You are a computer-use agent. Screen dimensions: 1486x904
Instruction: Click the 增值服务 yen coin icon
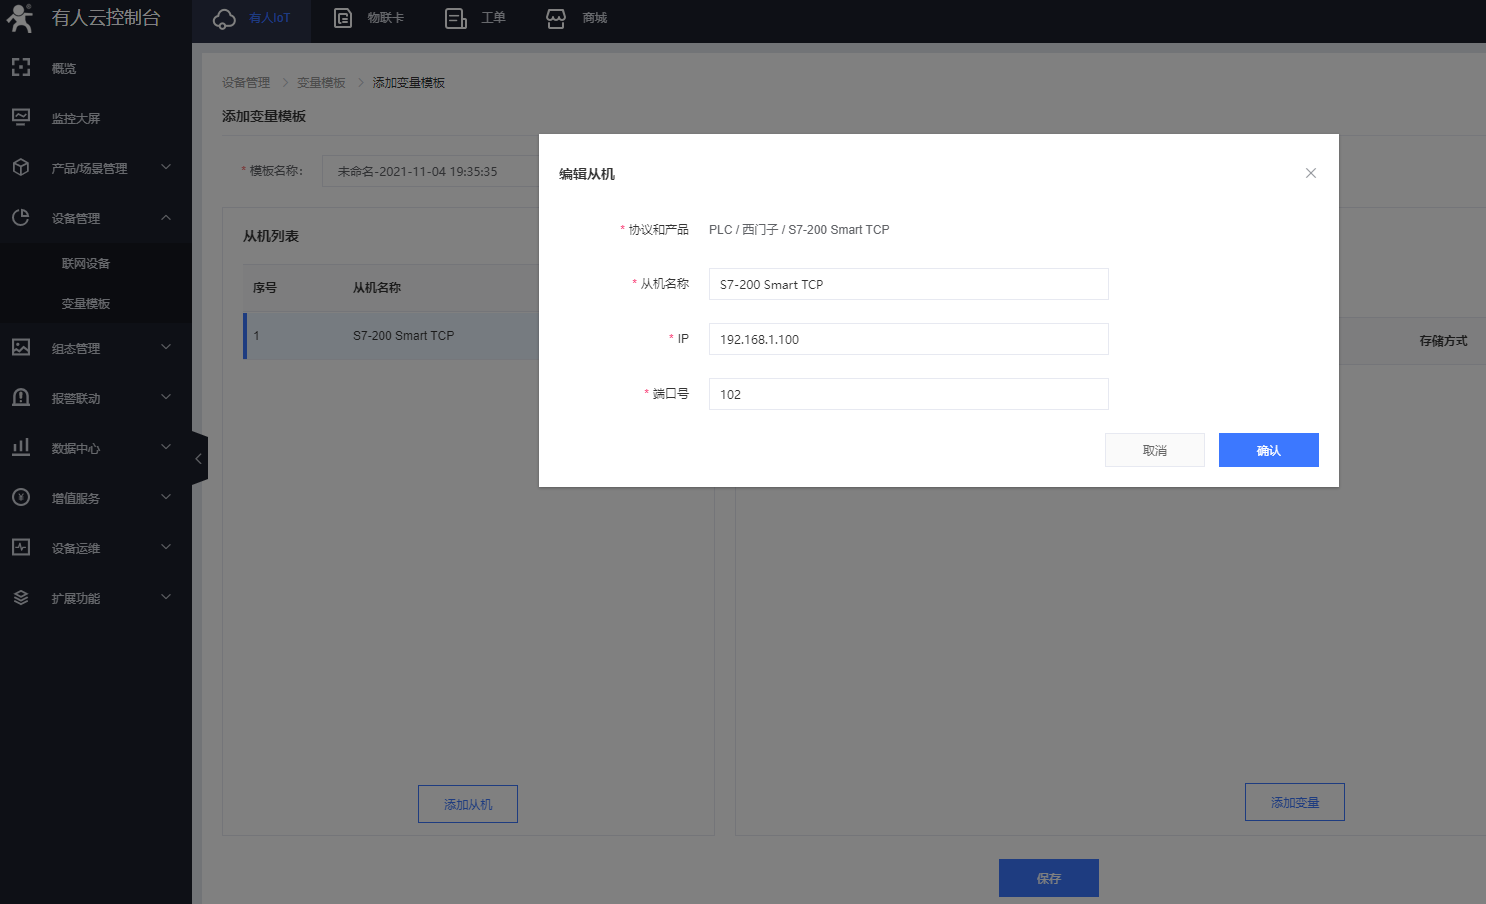click(21, 497)
